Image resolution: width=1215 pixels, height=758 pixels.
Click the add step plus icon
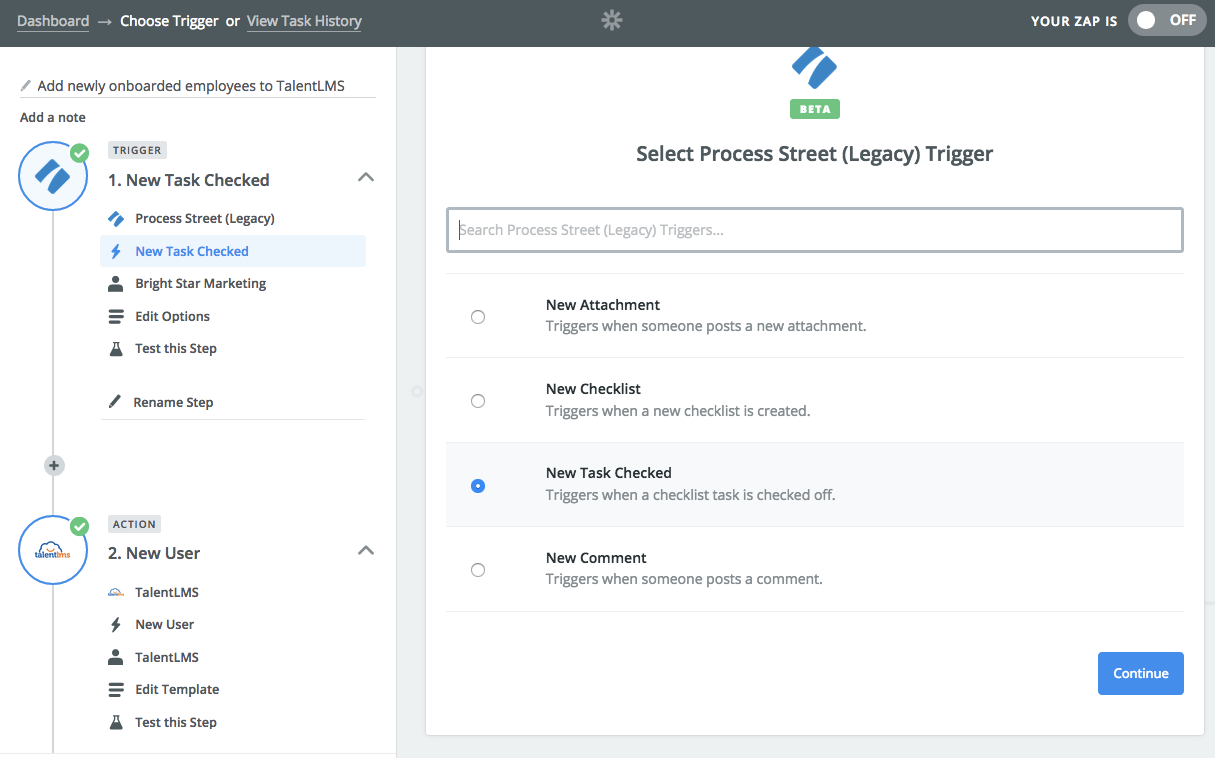pos(54,465)
